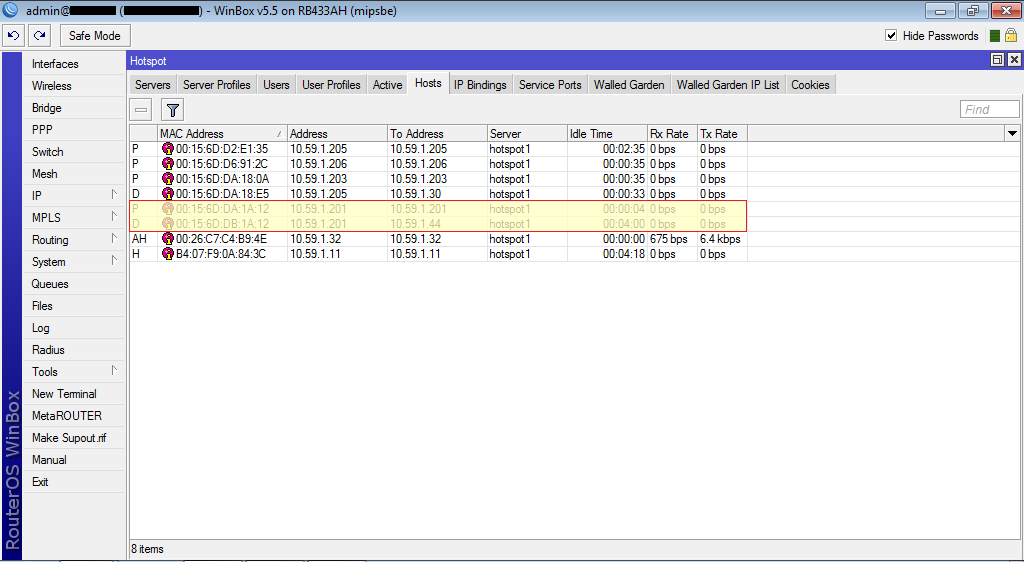The width and height of the screenshot is (1024, 562).
Task: Sort by Tx Rate column header
Action: point(722,134)
